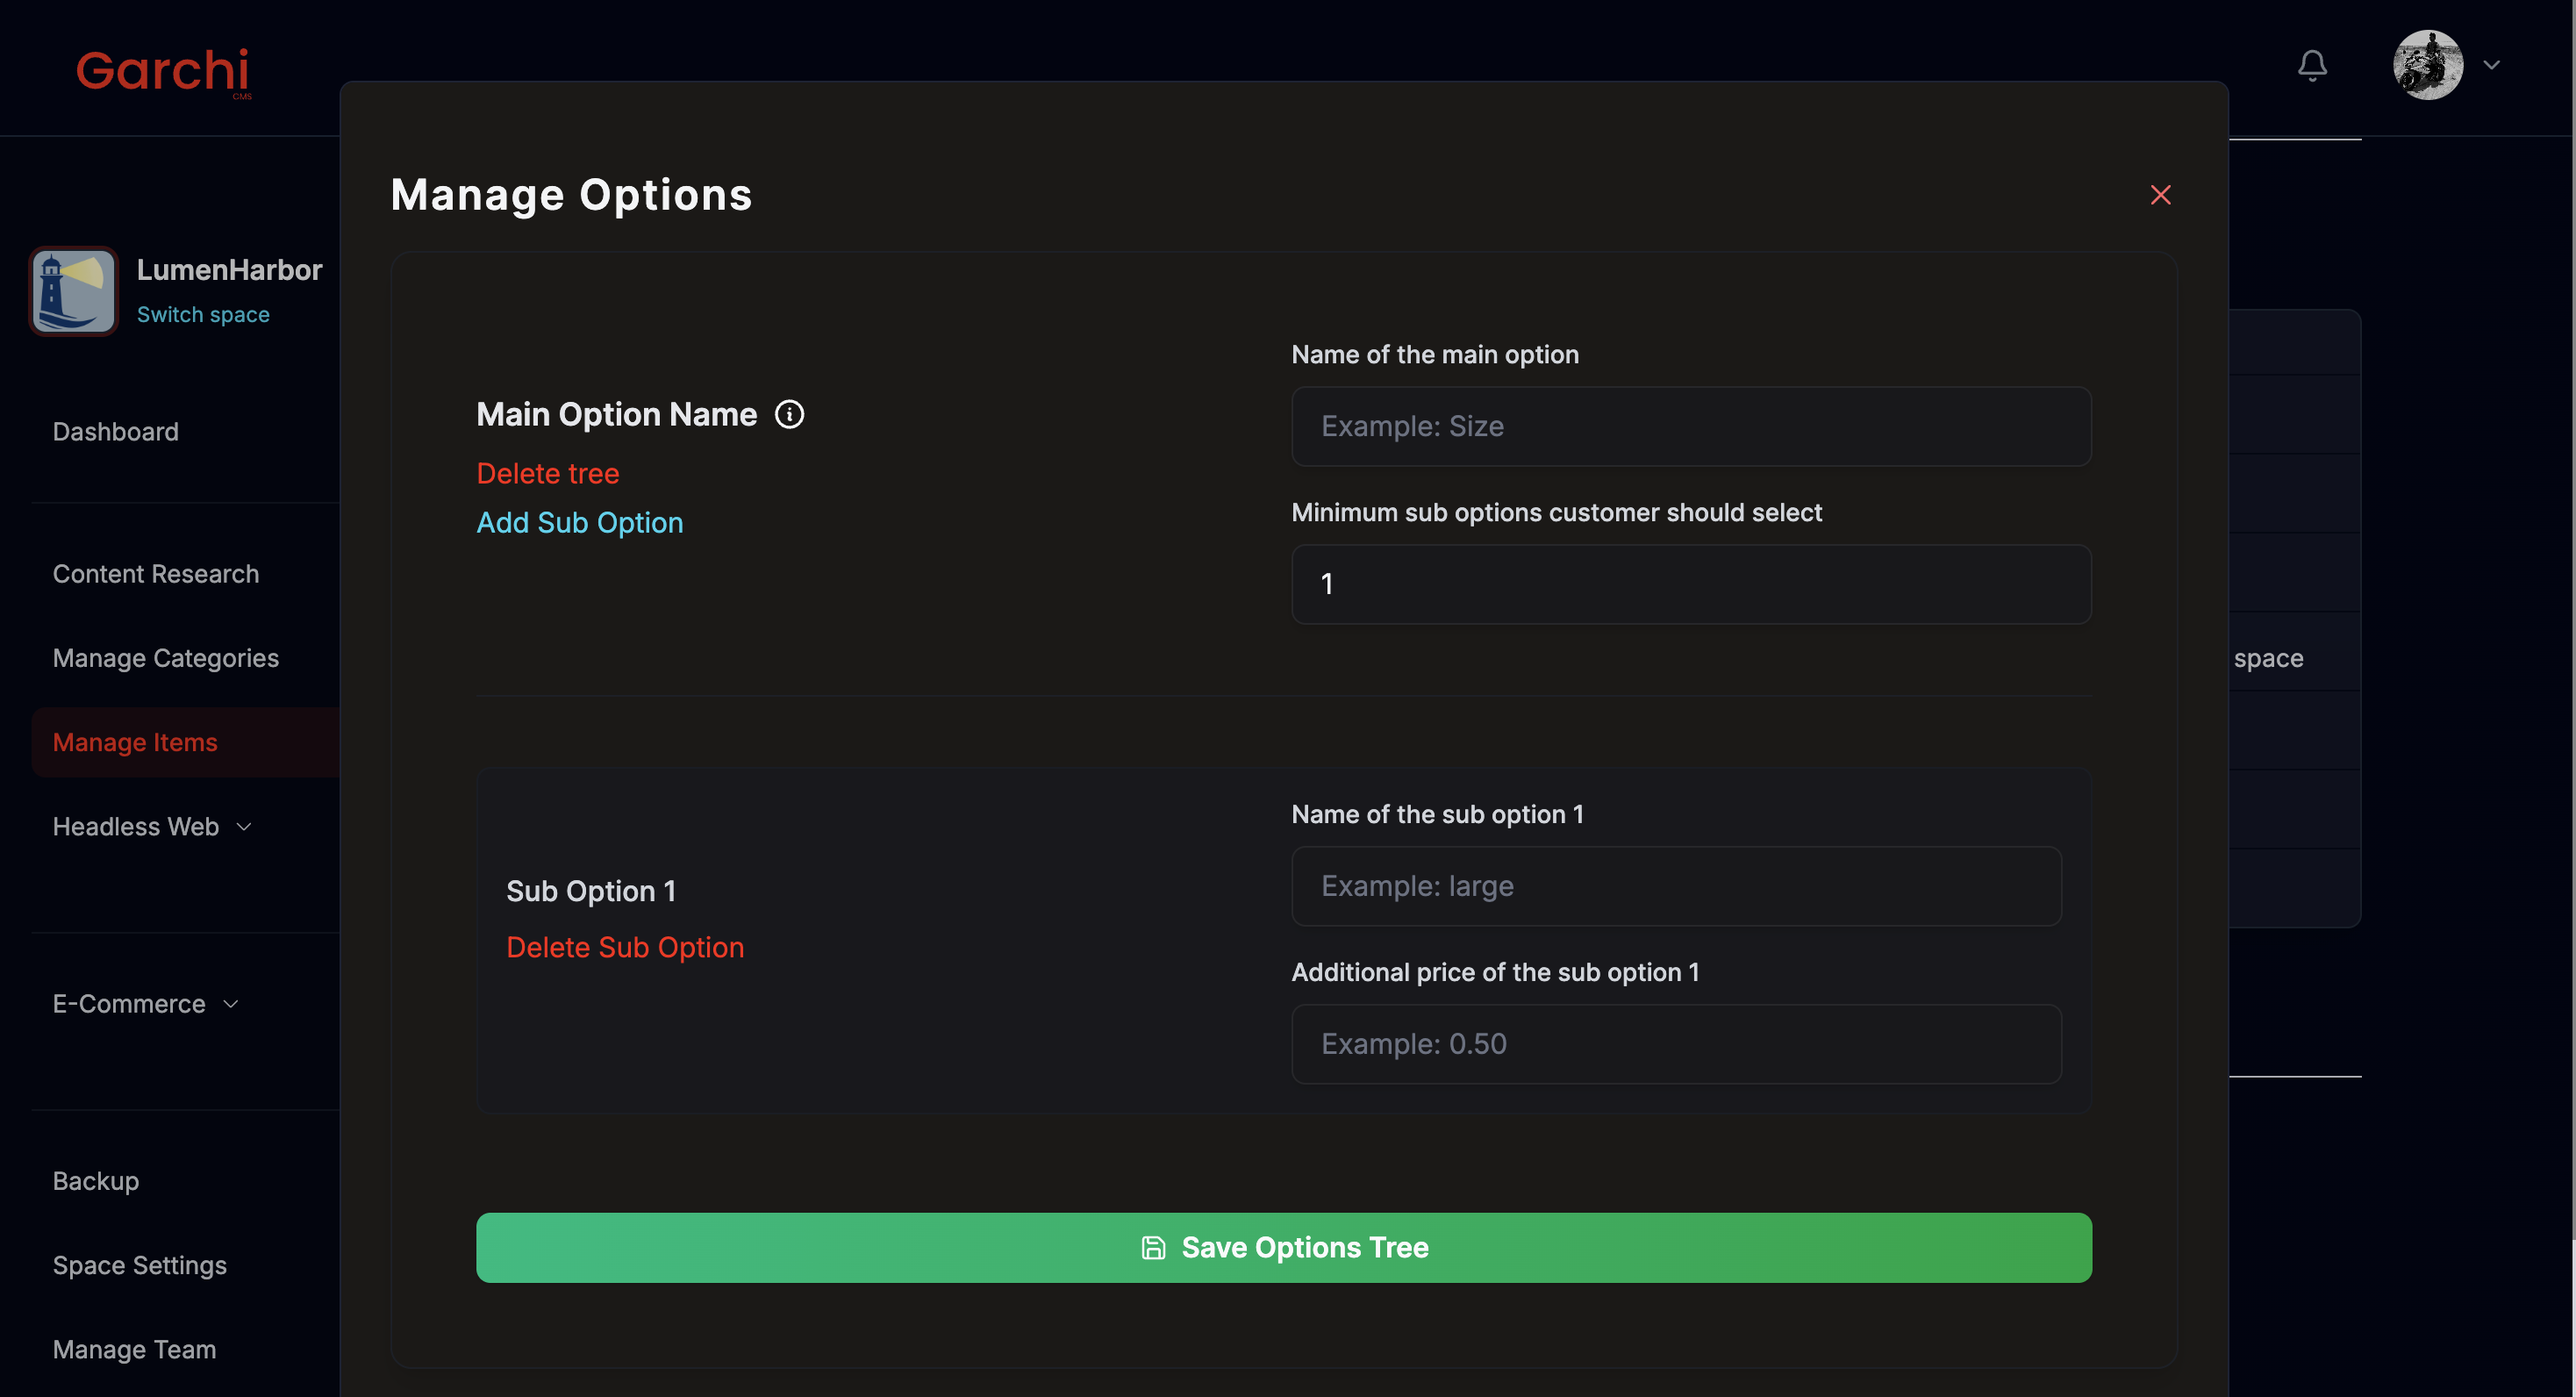This screenshot has width=2576, height=1397.
Task: Click Delete Sub Option
Action: [x=625, y=947]
